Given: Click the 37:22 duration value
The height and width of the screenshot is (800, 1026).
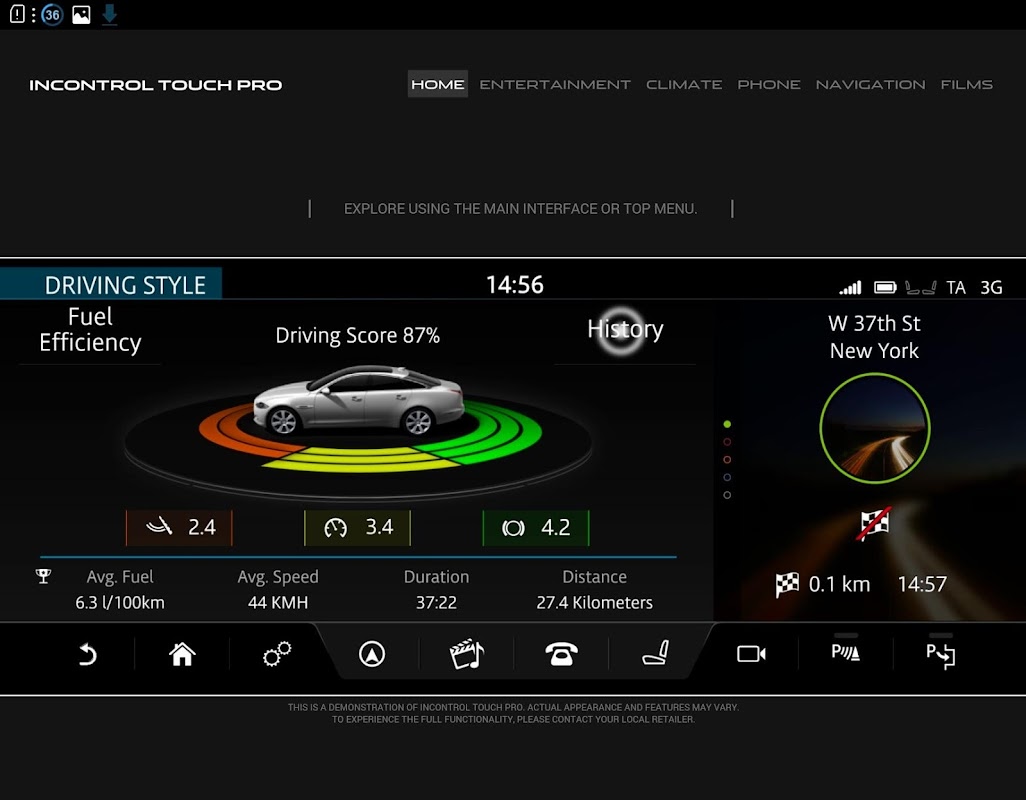Looking at the screenshot, I should 436,602.
